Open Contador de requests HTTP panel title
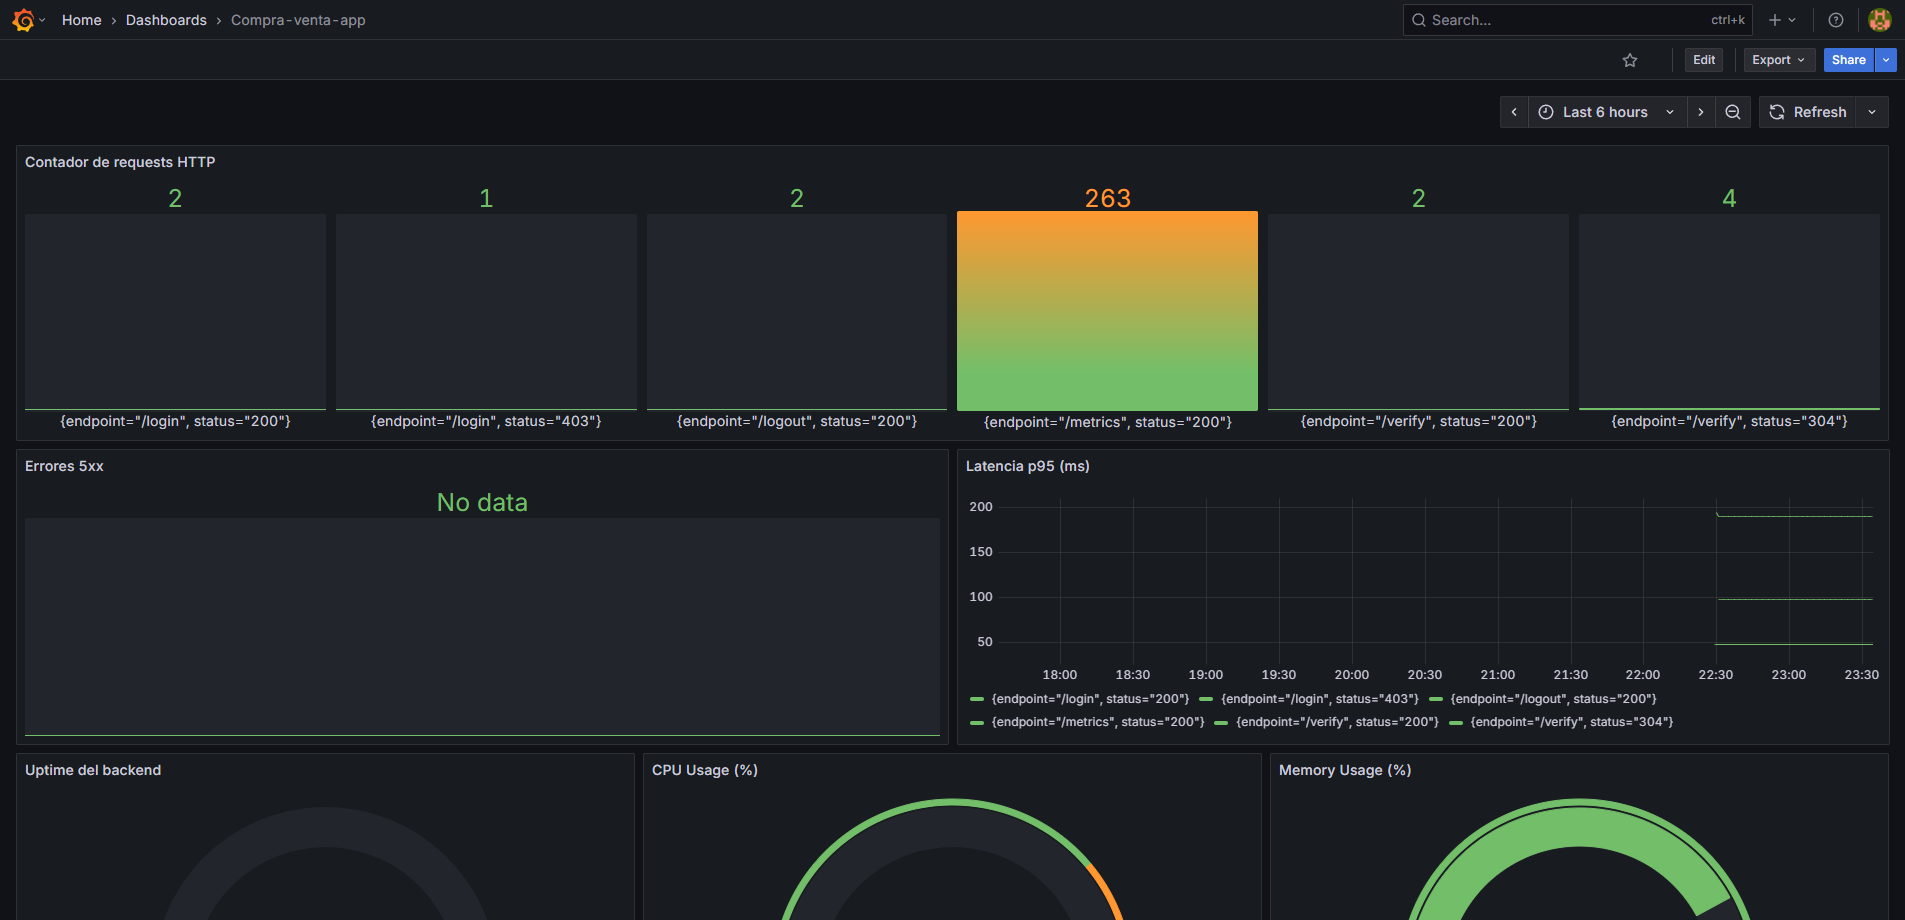Image resolution: width=1905 pixels, height=920 pixels. [x=120, y=162]
